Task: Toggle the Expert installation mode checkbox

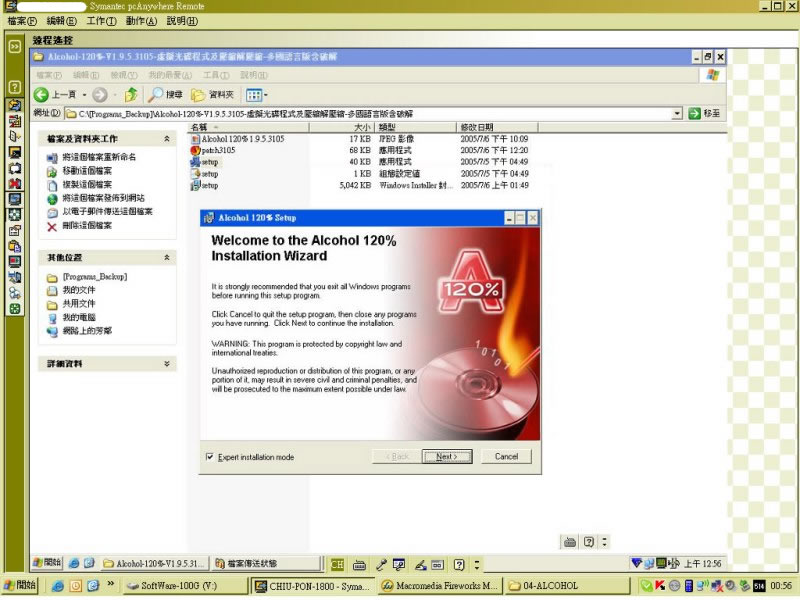Action: tap(209, 457)
